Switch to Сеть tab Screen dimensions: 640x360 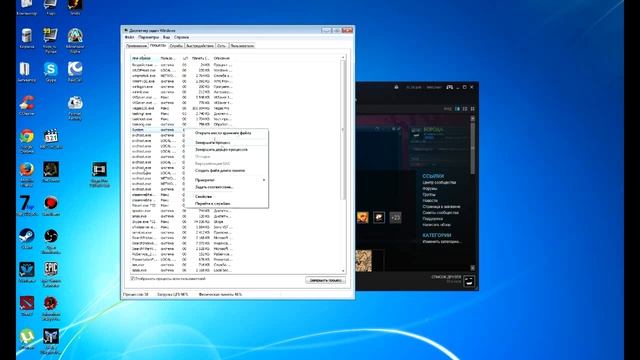(221, 46)
